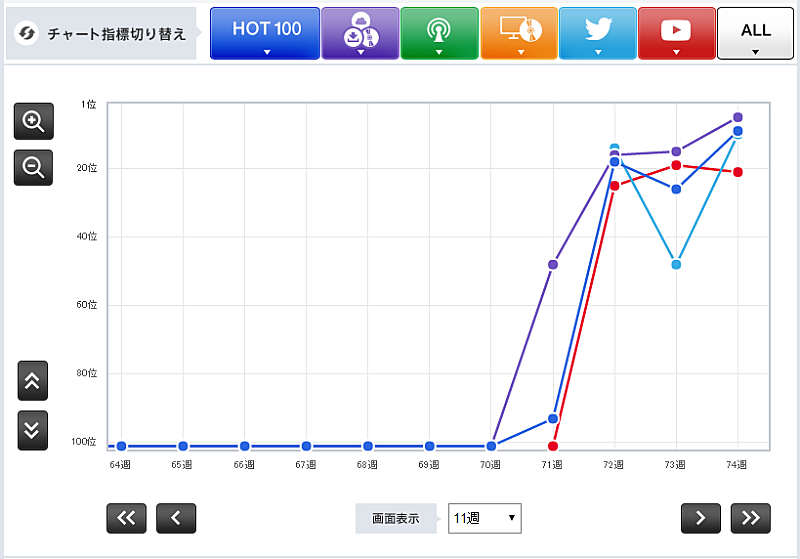Open the 11週 display range dropdown
Screen dimensions: 800x559
(484, 518)
